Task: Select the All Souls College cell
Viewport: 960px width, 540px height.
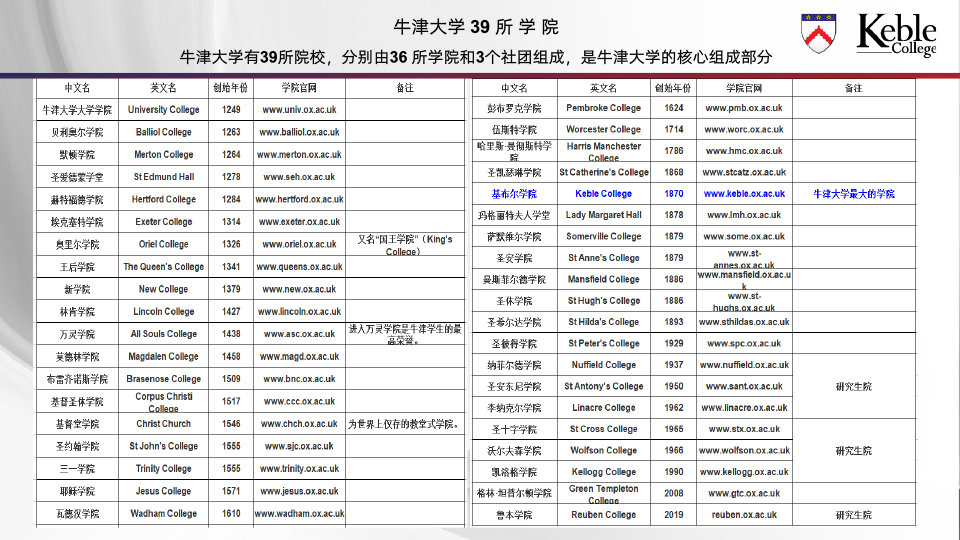Action: click(x=163, y=334)
